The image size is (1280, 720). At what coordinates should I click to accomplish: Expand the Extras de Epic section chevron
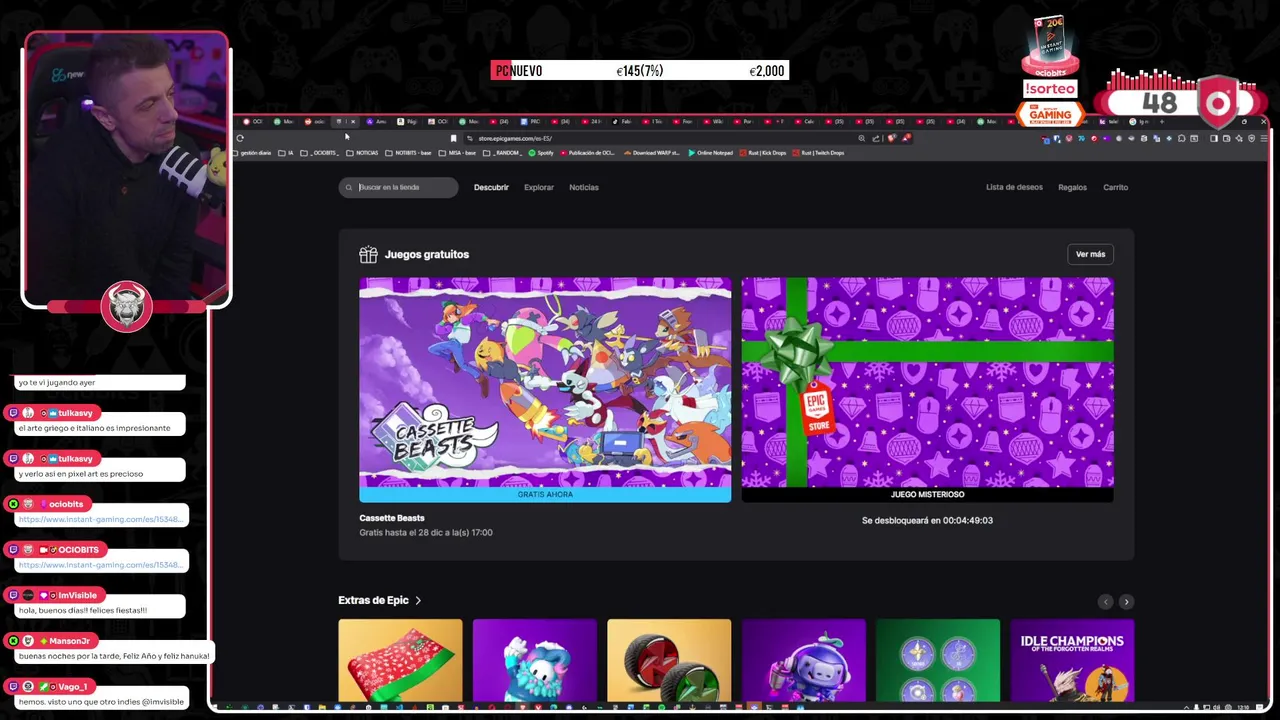pyautogui.click(x=418, y=600)
